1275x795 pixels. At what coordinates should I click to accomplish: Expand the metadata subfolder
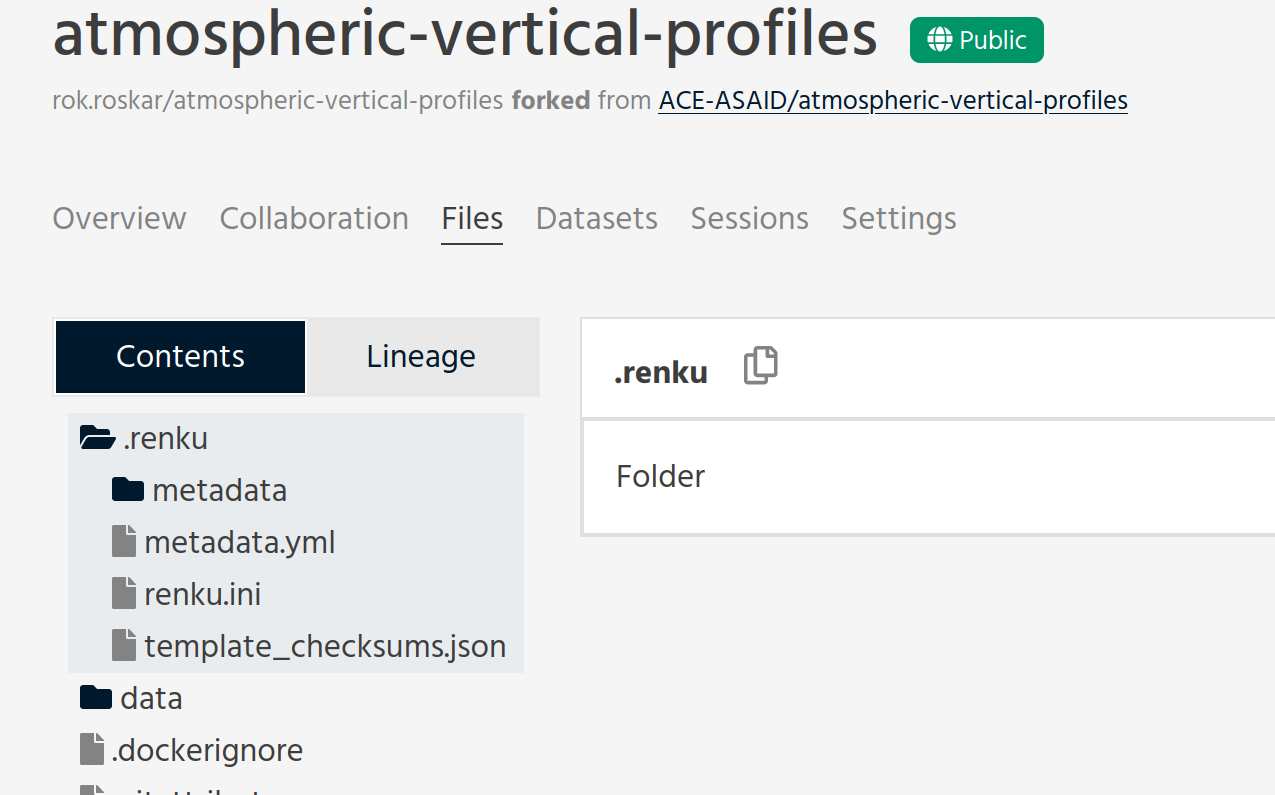pos(219,489)
